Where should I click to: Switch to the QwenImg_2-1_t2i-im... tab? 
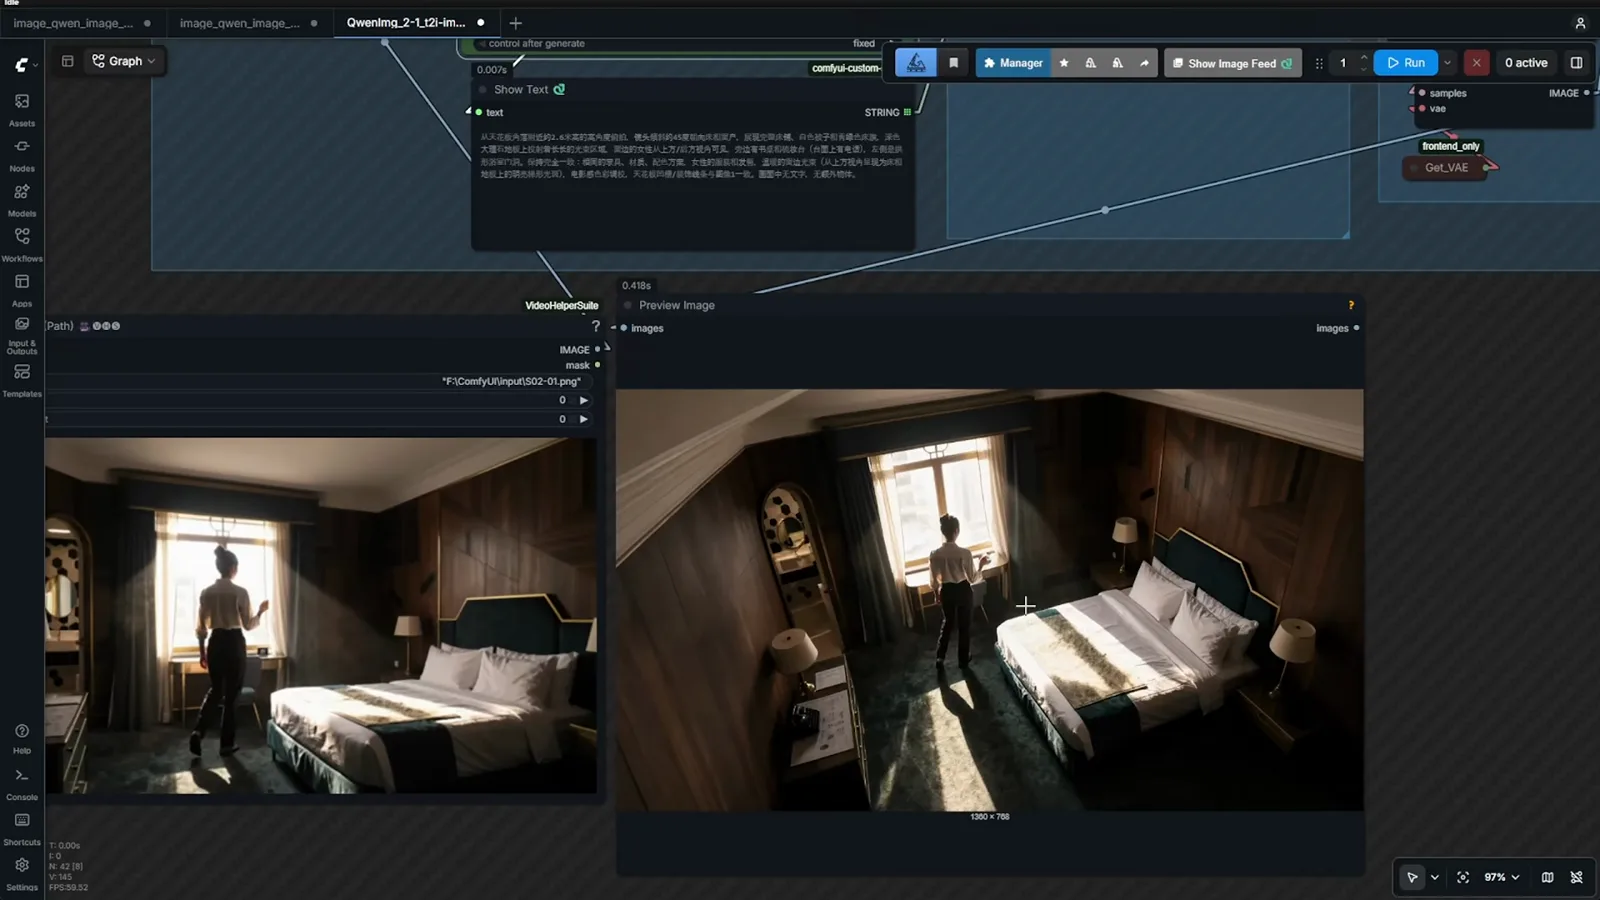click(405, 22)
